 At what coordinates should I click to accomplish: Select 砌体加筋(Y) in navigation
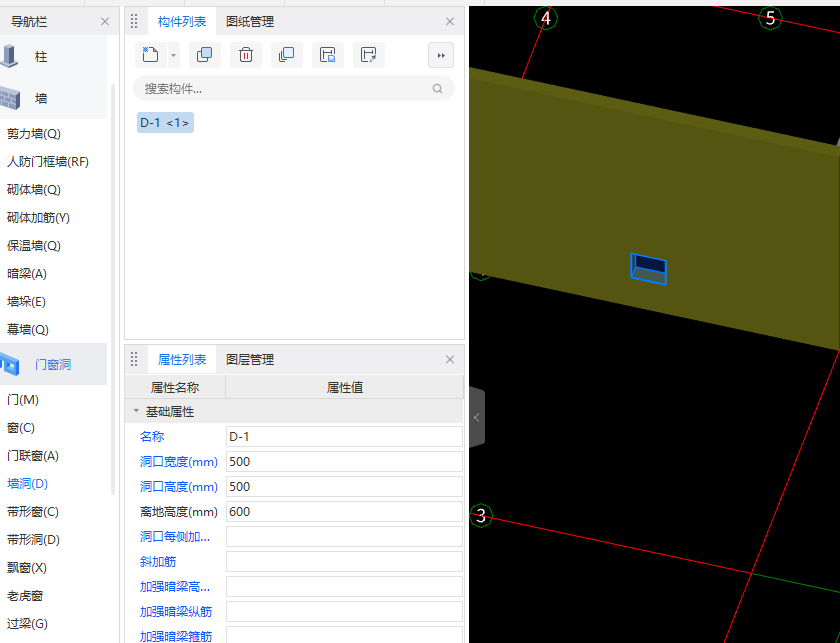click(38, 218)
